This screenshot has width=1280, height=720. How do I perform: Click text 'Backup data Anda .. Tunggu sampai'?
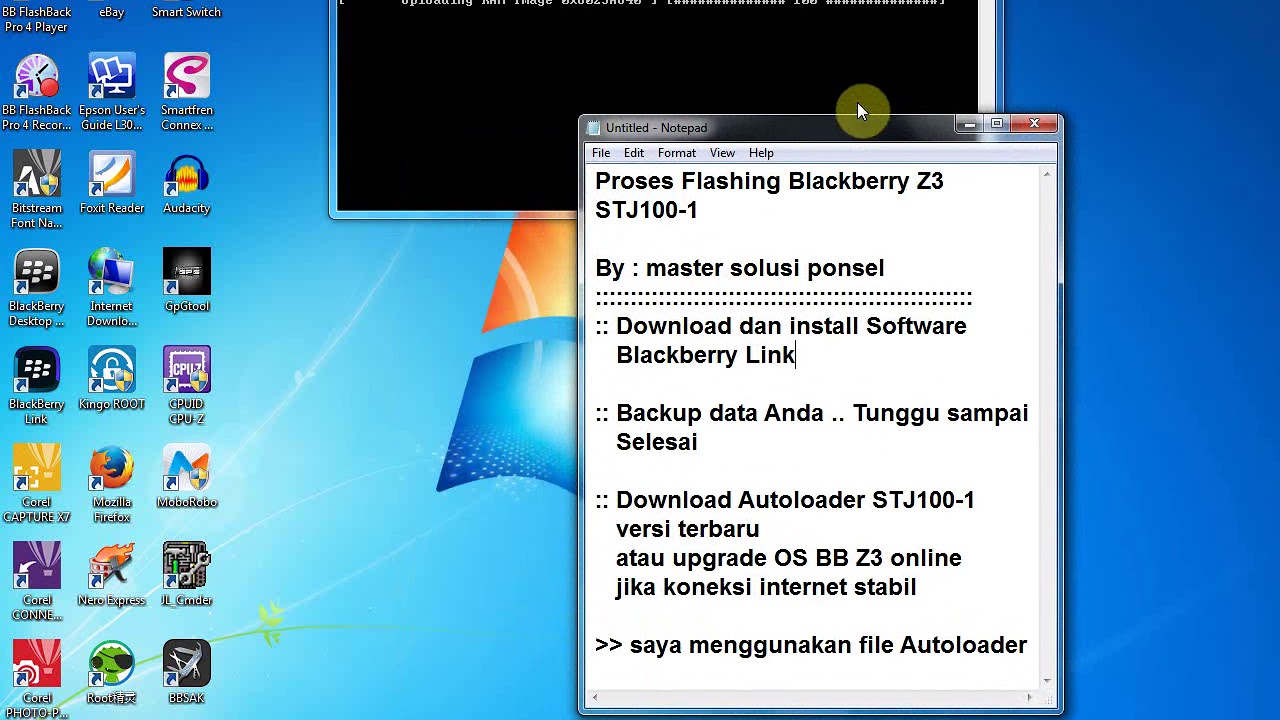pos(822,413)
